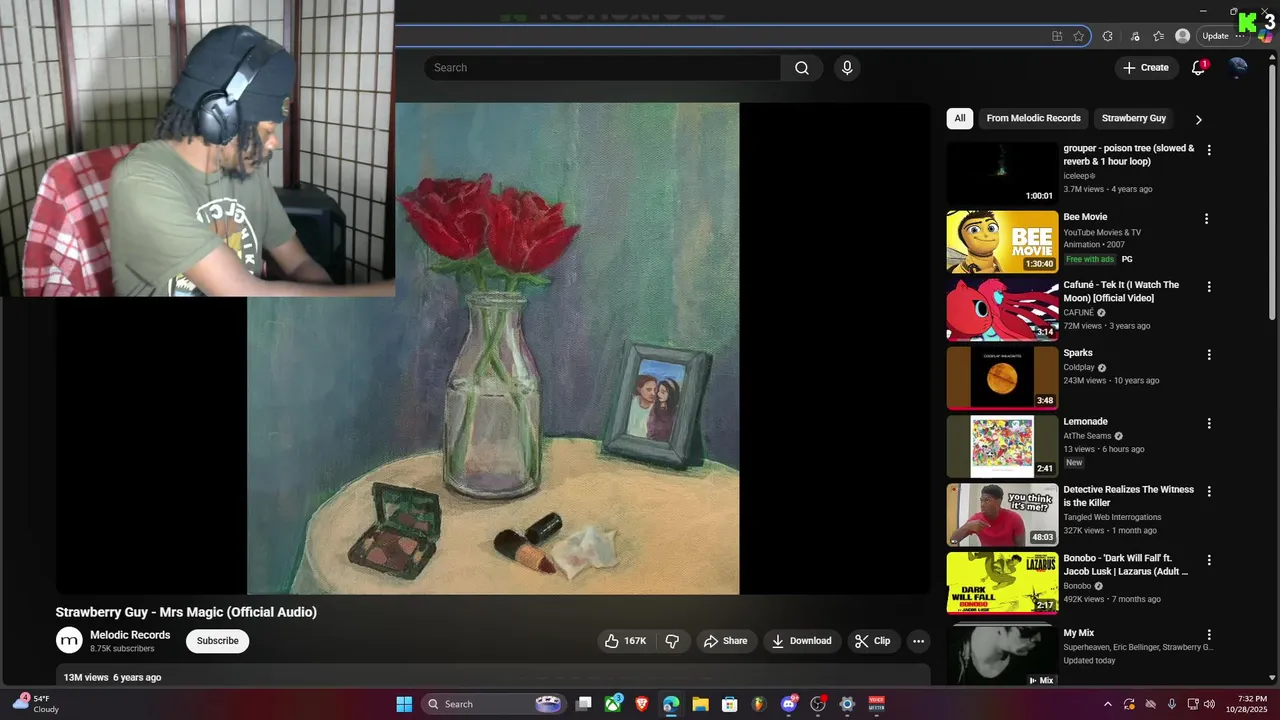Open options menu for Cafuné Tek It video
Viewport: 1280px width, 720px height.
click(1208, 286)
